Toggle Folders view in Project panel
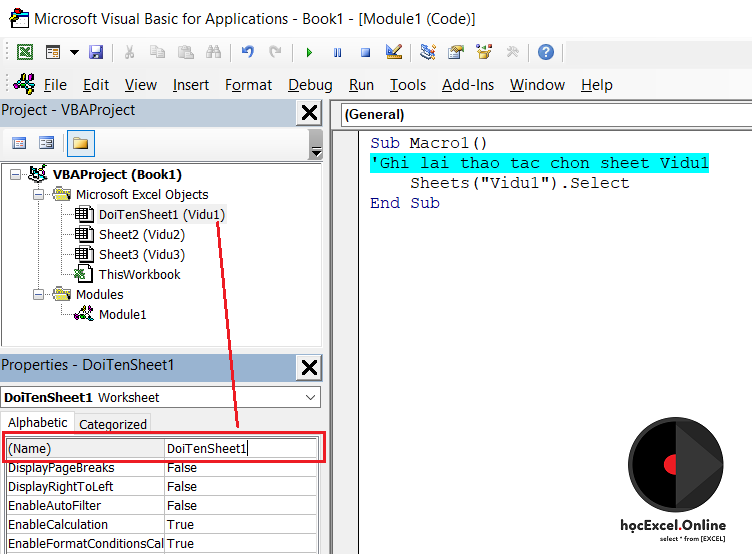 click(81, 143)
